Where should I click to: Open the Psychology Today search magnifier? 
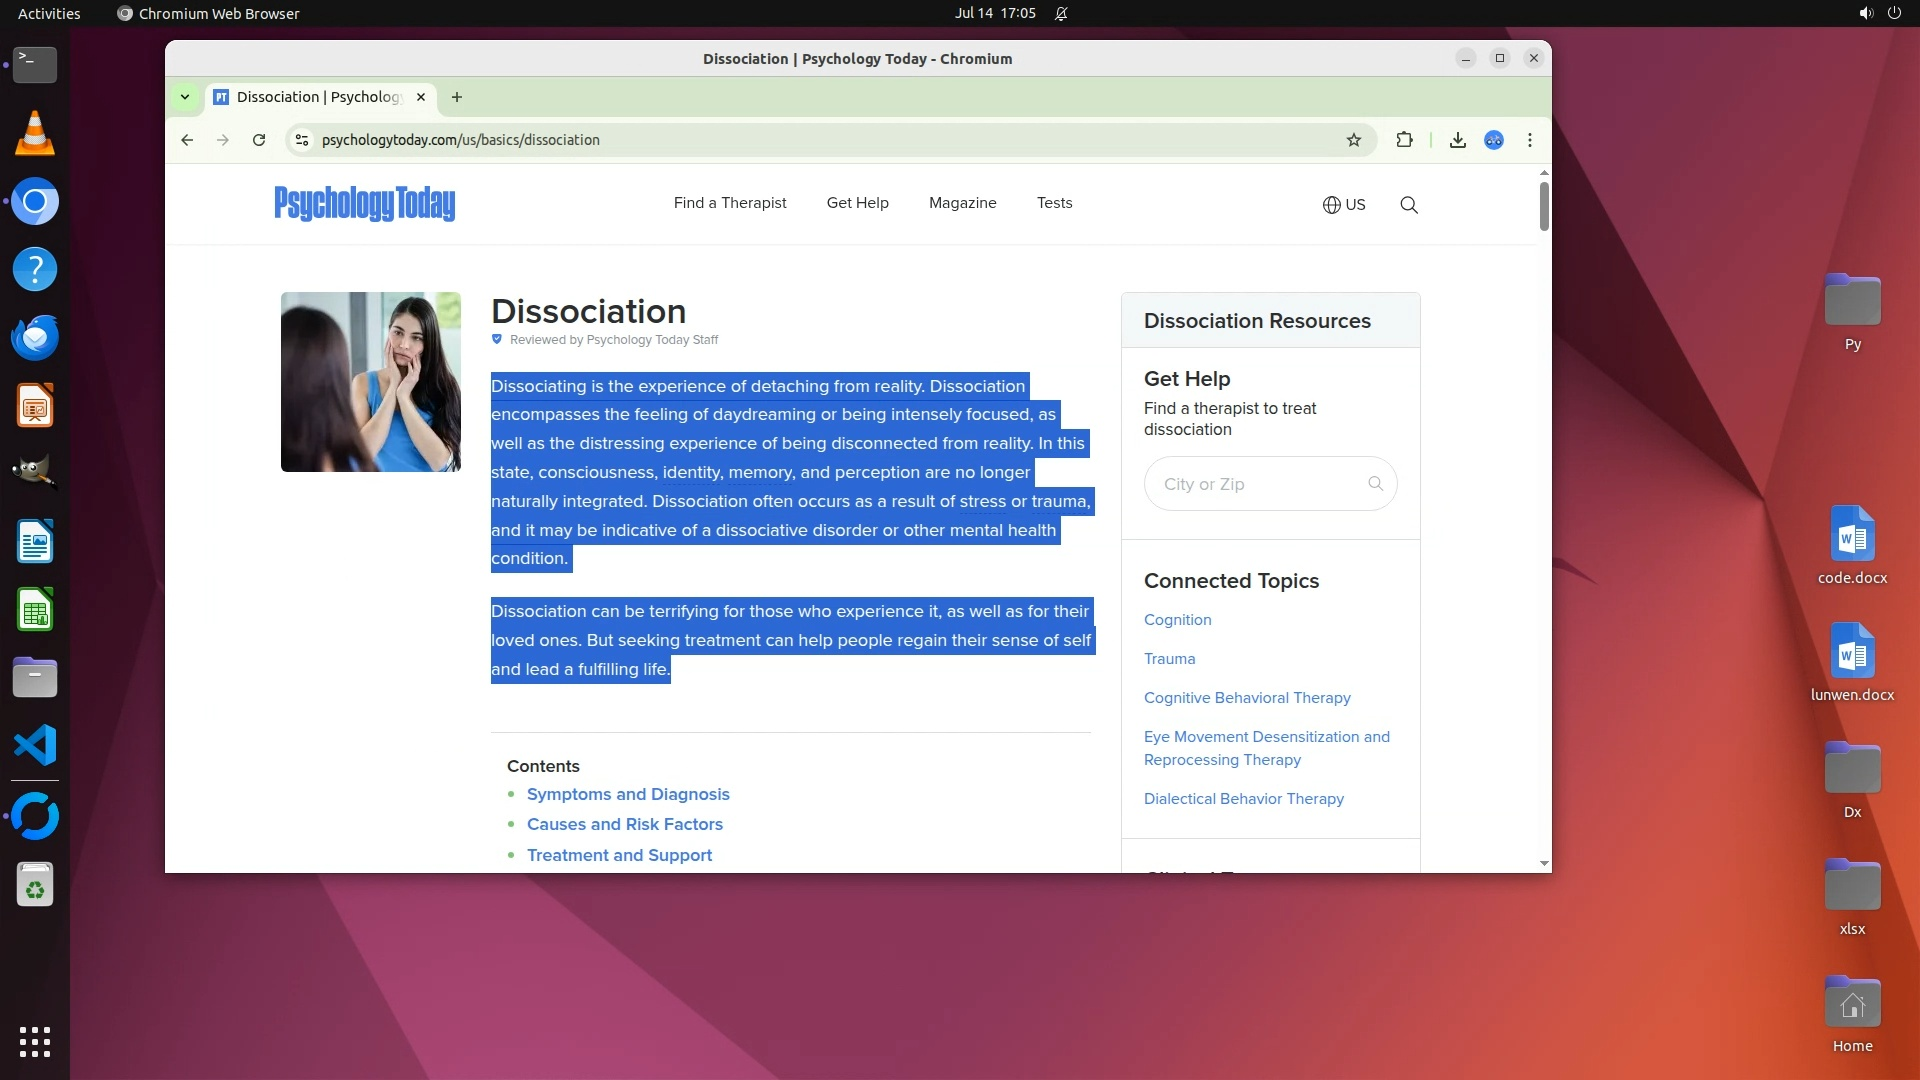pyautogui.click(x=1409, y=205)
